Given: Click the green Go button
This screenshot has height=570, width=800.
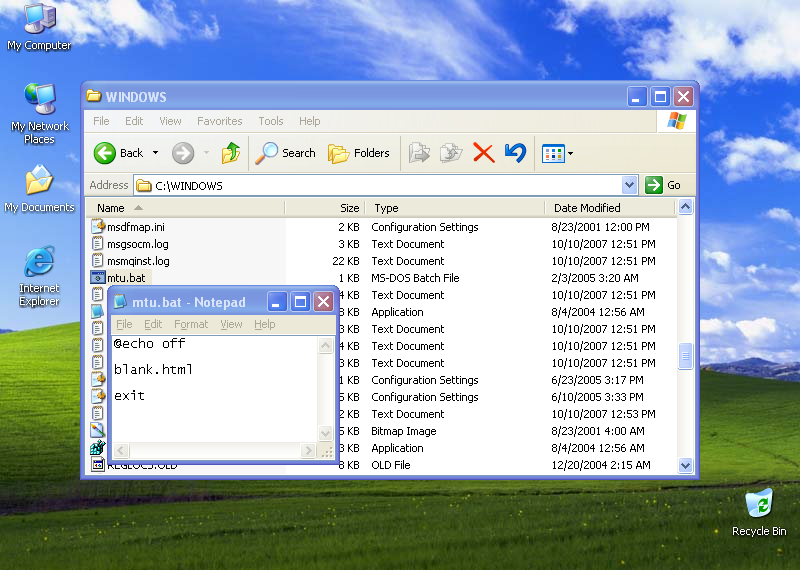Looking at the screenshot, I should coord(663,185).
